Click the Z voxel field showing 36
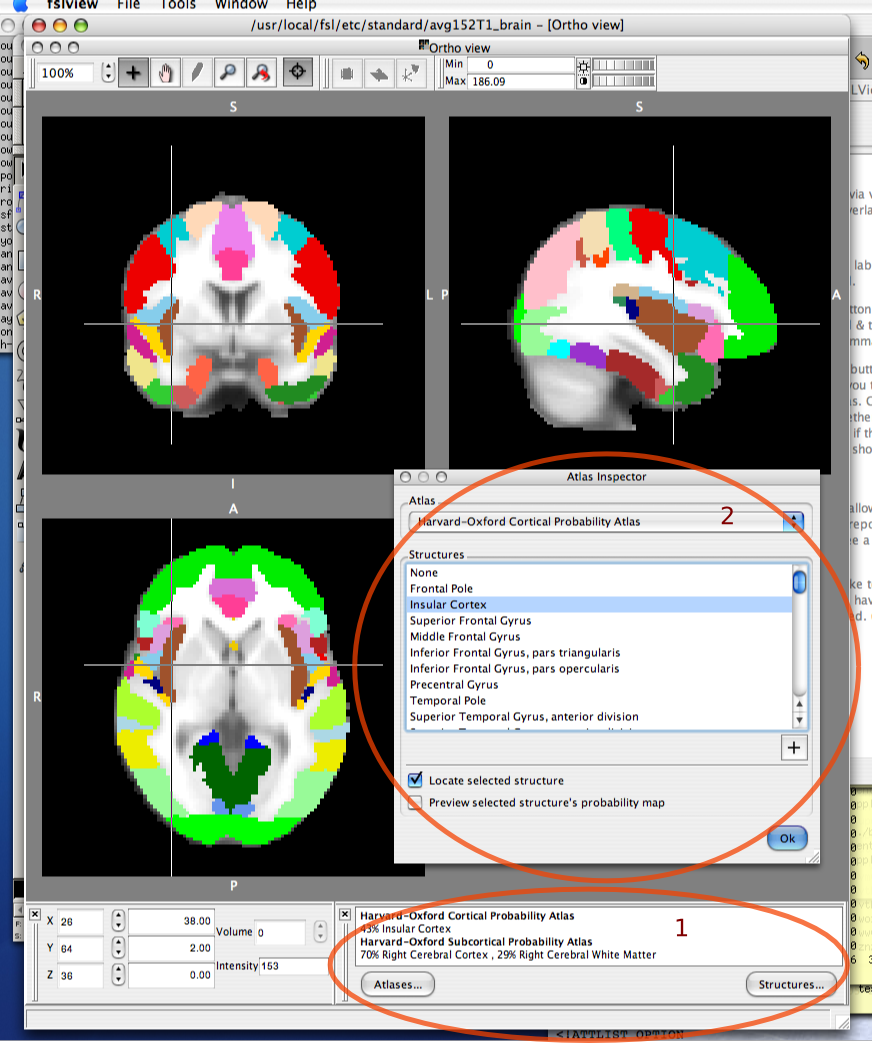 (80, 976)
